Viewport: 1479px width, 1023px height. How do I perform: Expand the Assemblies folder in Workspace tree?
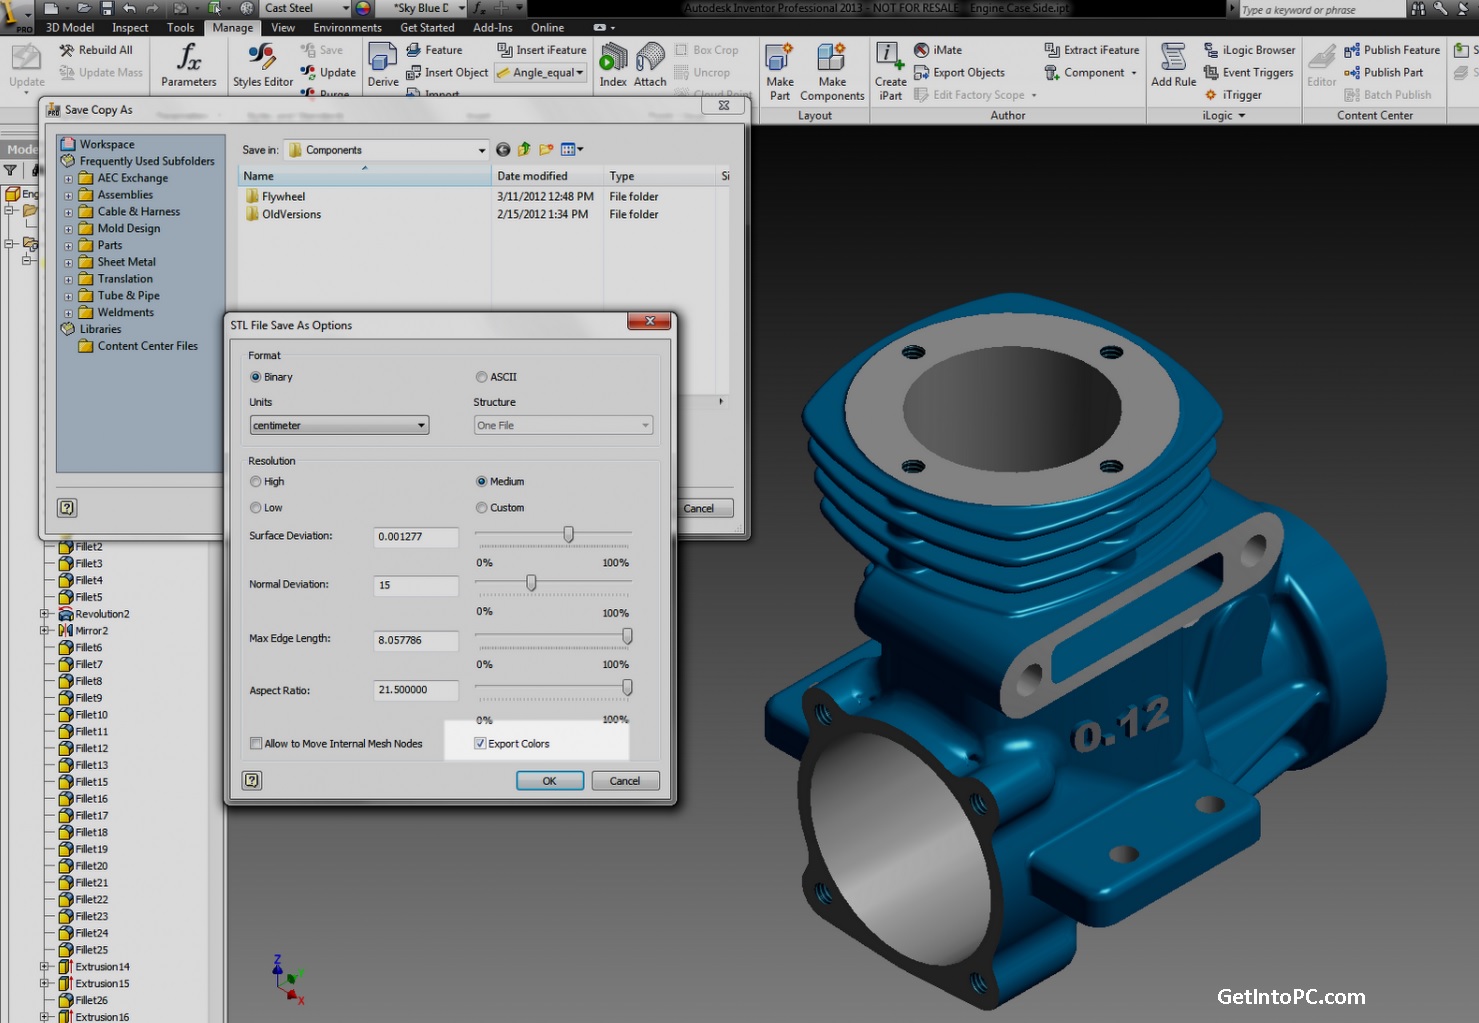67,194
